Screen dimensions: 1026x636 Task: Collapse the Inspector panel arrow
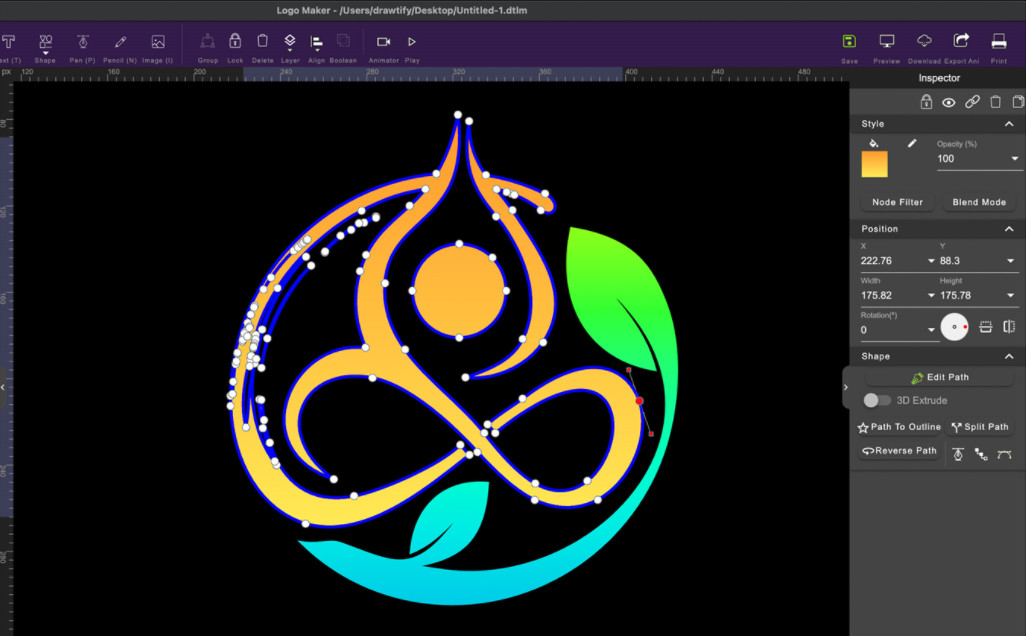(845, 387)
